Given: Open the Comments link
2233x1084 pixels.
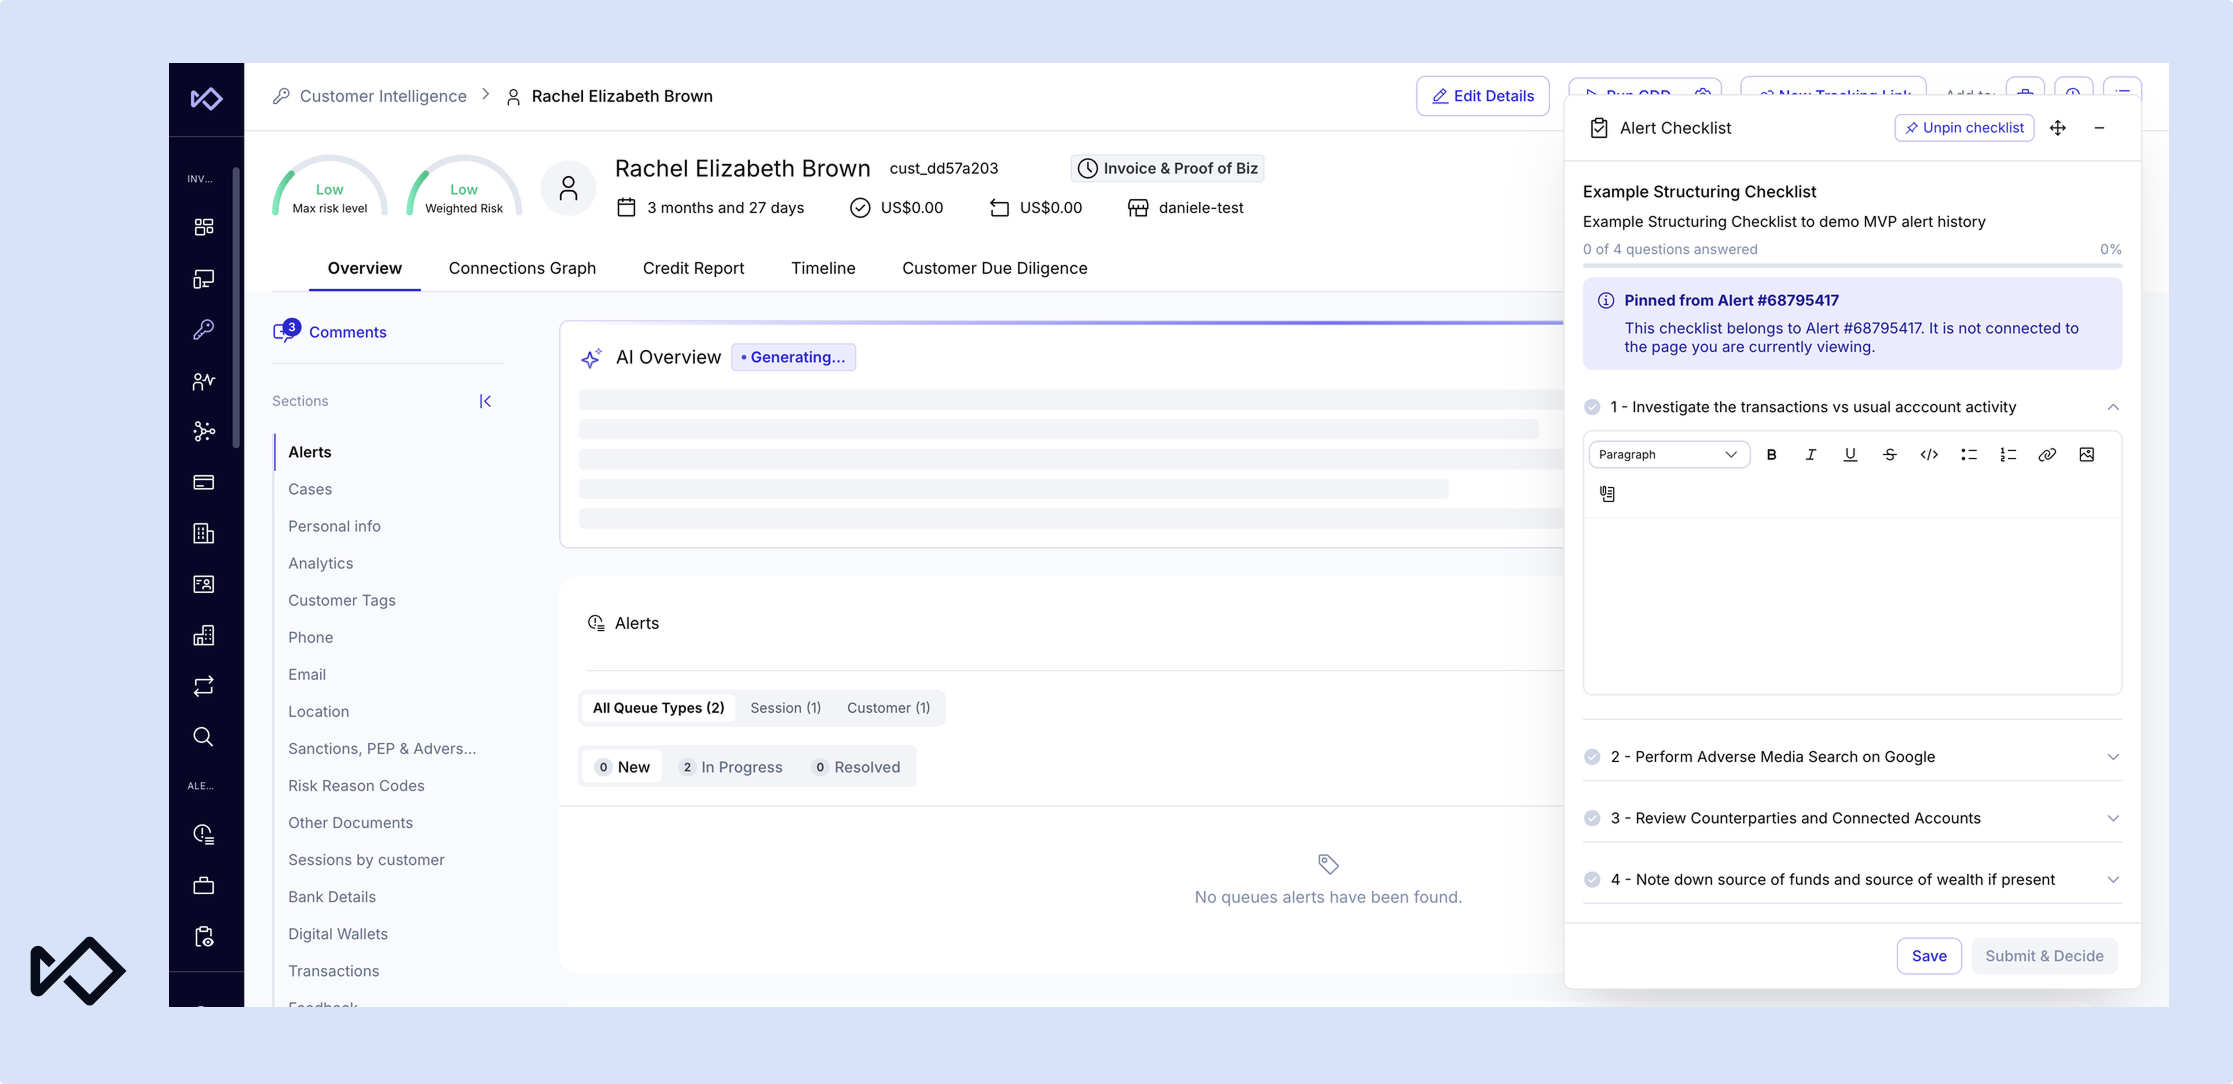Looking at the screenshot, I should (330, 331).
